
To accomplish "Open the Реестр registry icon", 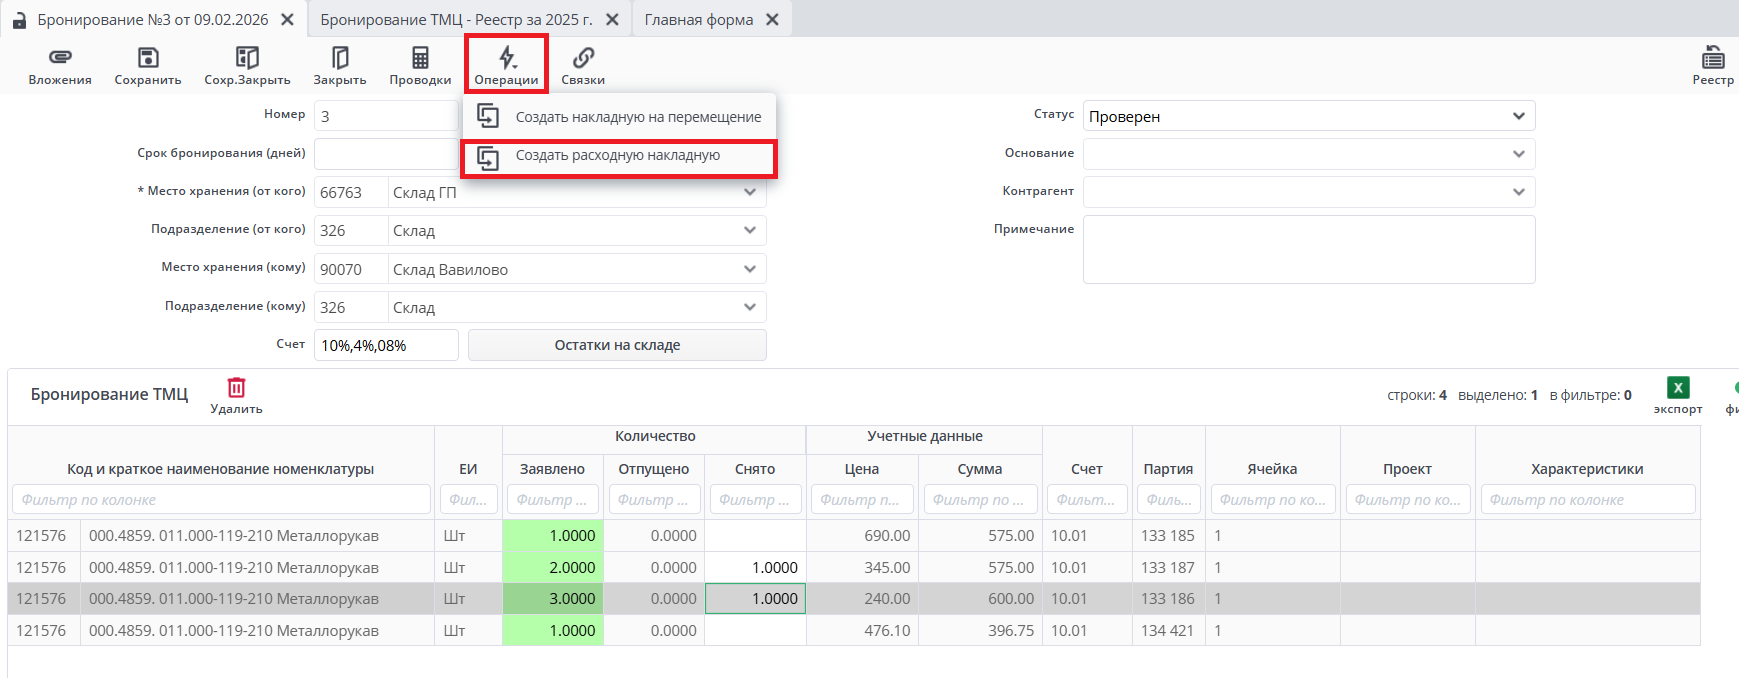I will (x=1713, y=58).
